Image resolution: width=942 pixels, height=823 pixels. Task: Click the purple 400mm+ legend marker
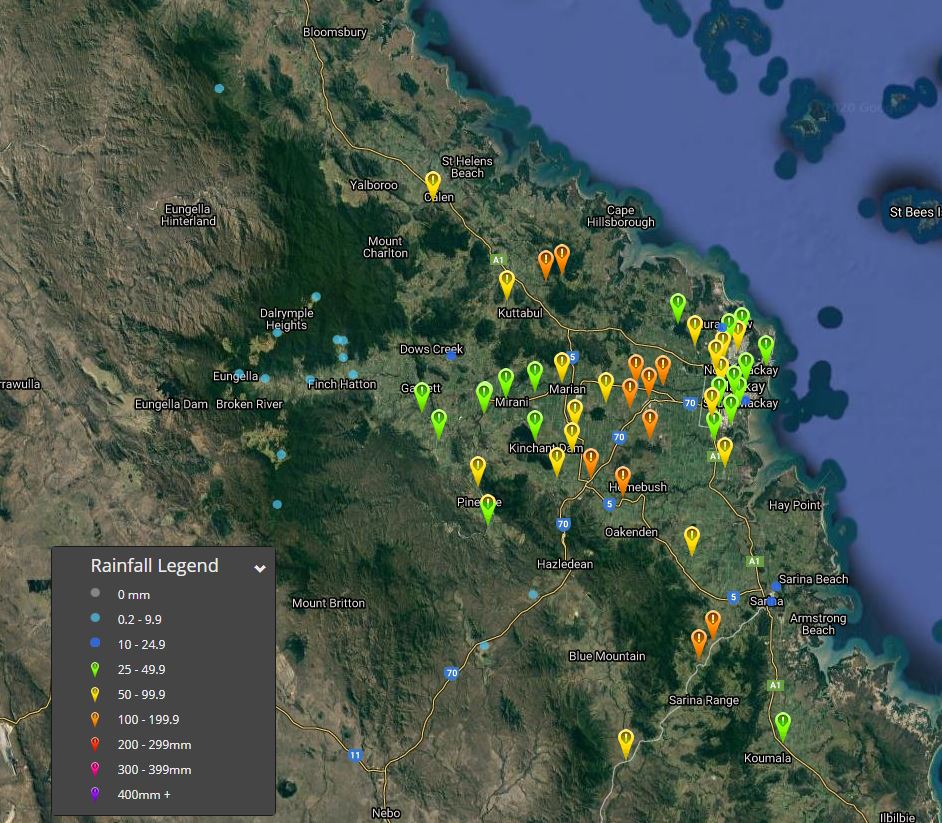95,794
